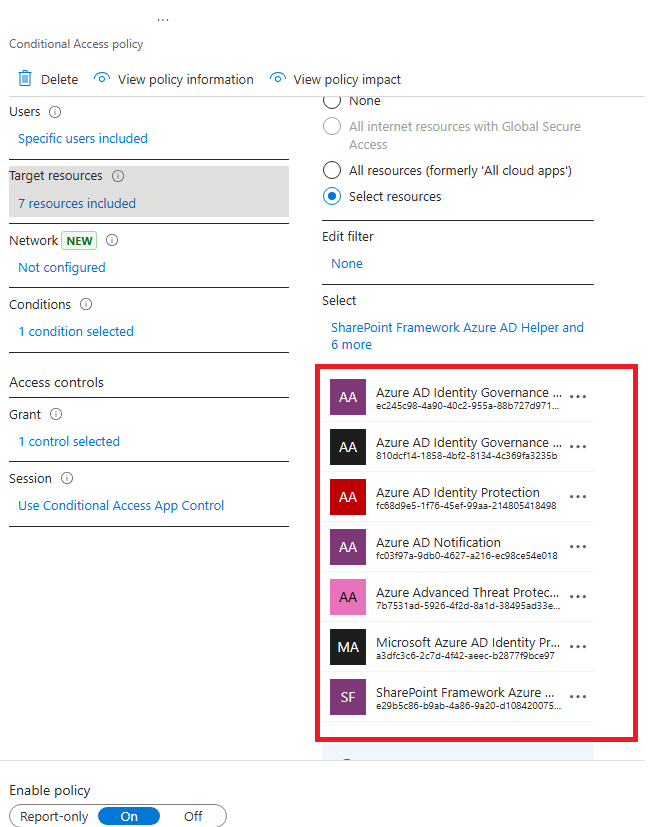Click None under Edit filter
The height and width of the screenshot is (827, 649).
[x=347, y=263]
